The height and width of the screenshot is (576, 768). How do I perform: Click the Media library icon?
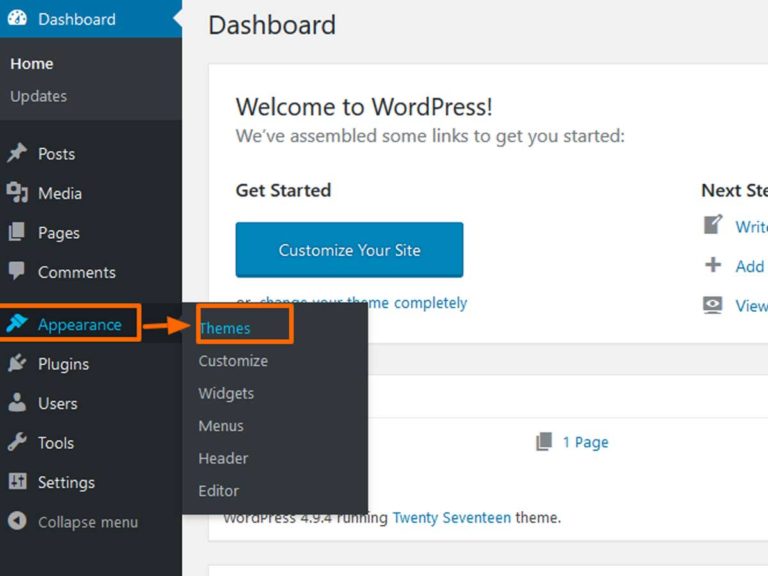pyautogui.click(x=17, y=192)
